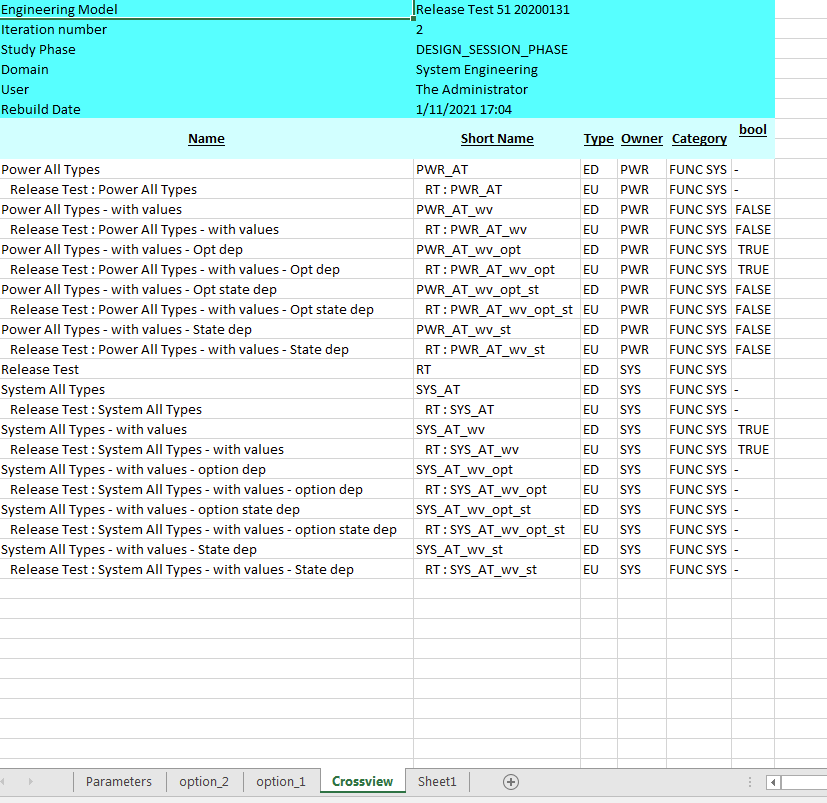The image size is (827, 803).
Task: Switch to the Parameters sheet
Action: click(x=118, y=781)
